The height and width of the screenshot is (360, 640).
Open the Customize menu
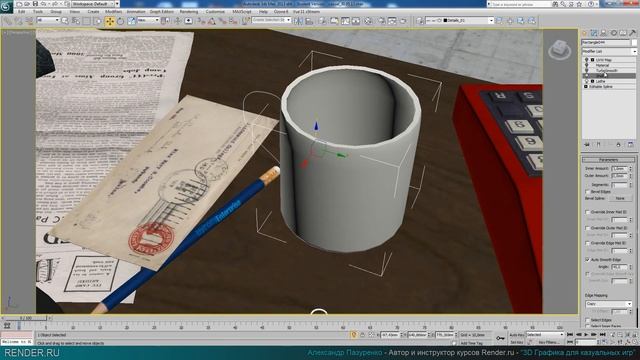pos(215,12)
